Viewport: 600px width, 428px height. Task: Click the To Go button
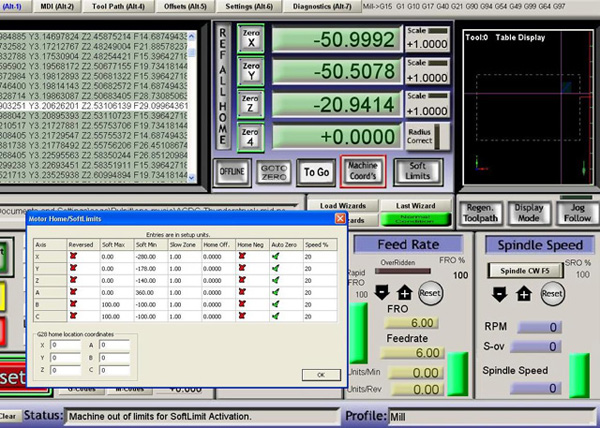(316, 172)
